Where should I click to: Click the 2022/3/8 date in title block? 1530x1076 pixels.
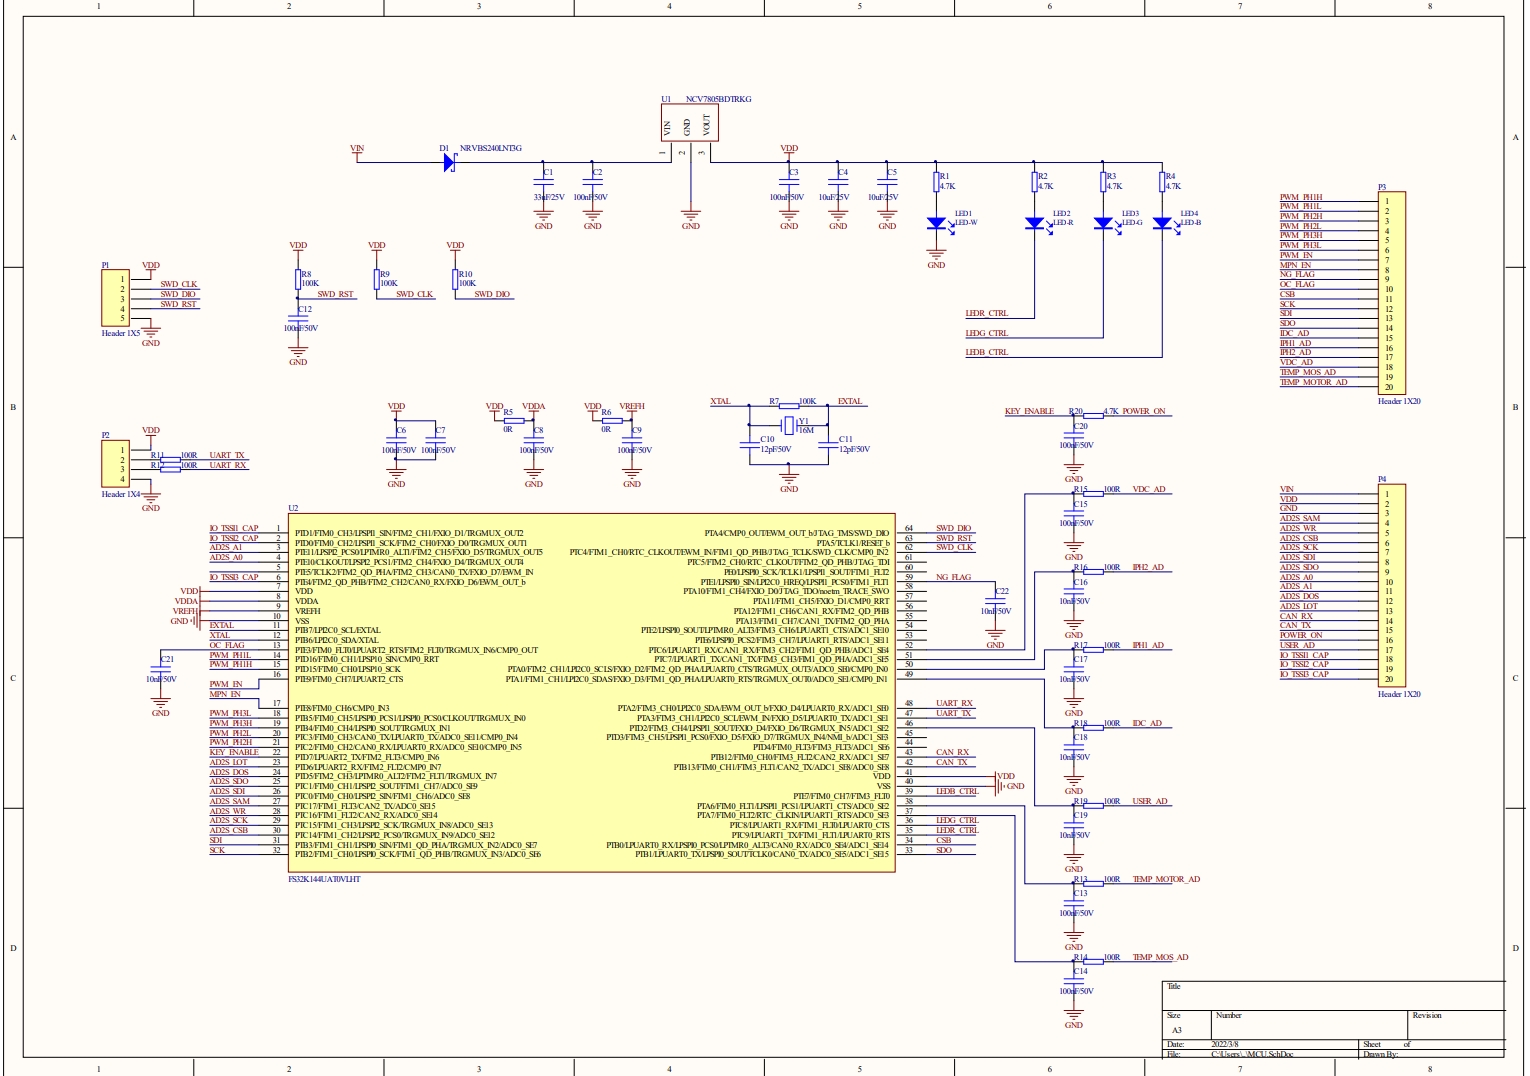(1225, 1044)
